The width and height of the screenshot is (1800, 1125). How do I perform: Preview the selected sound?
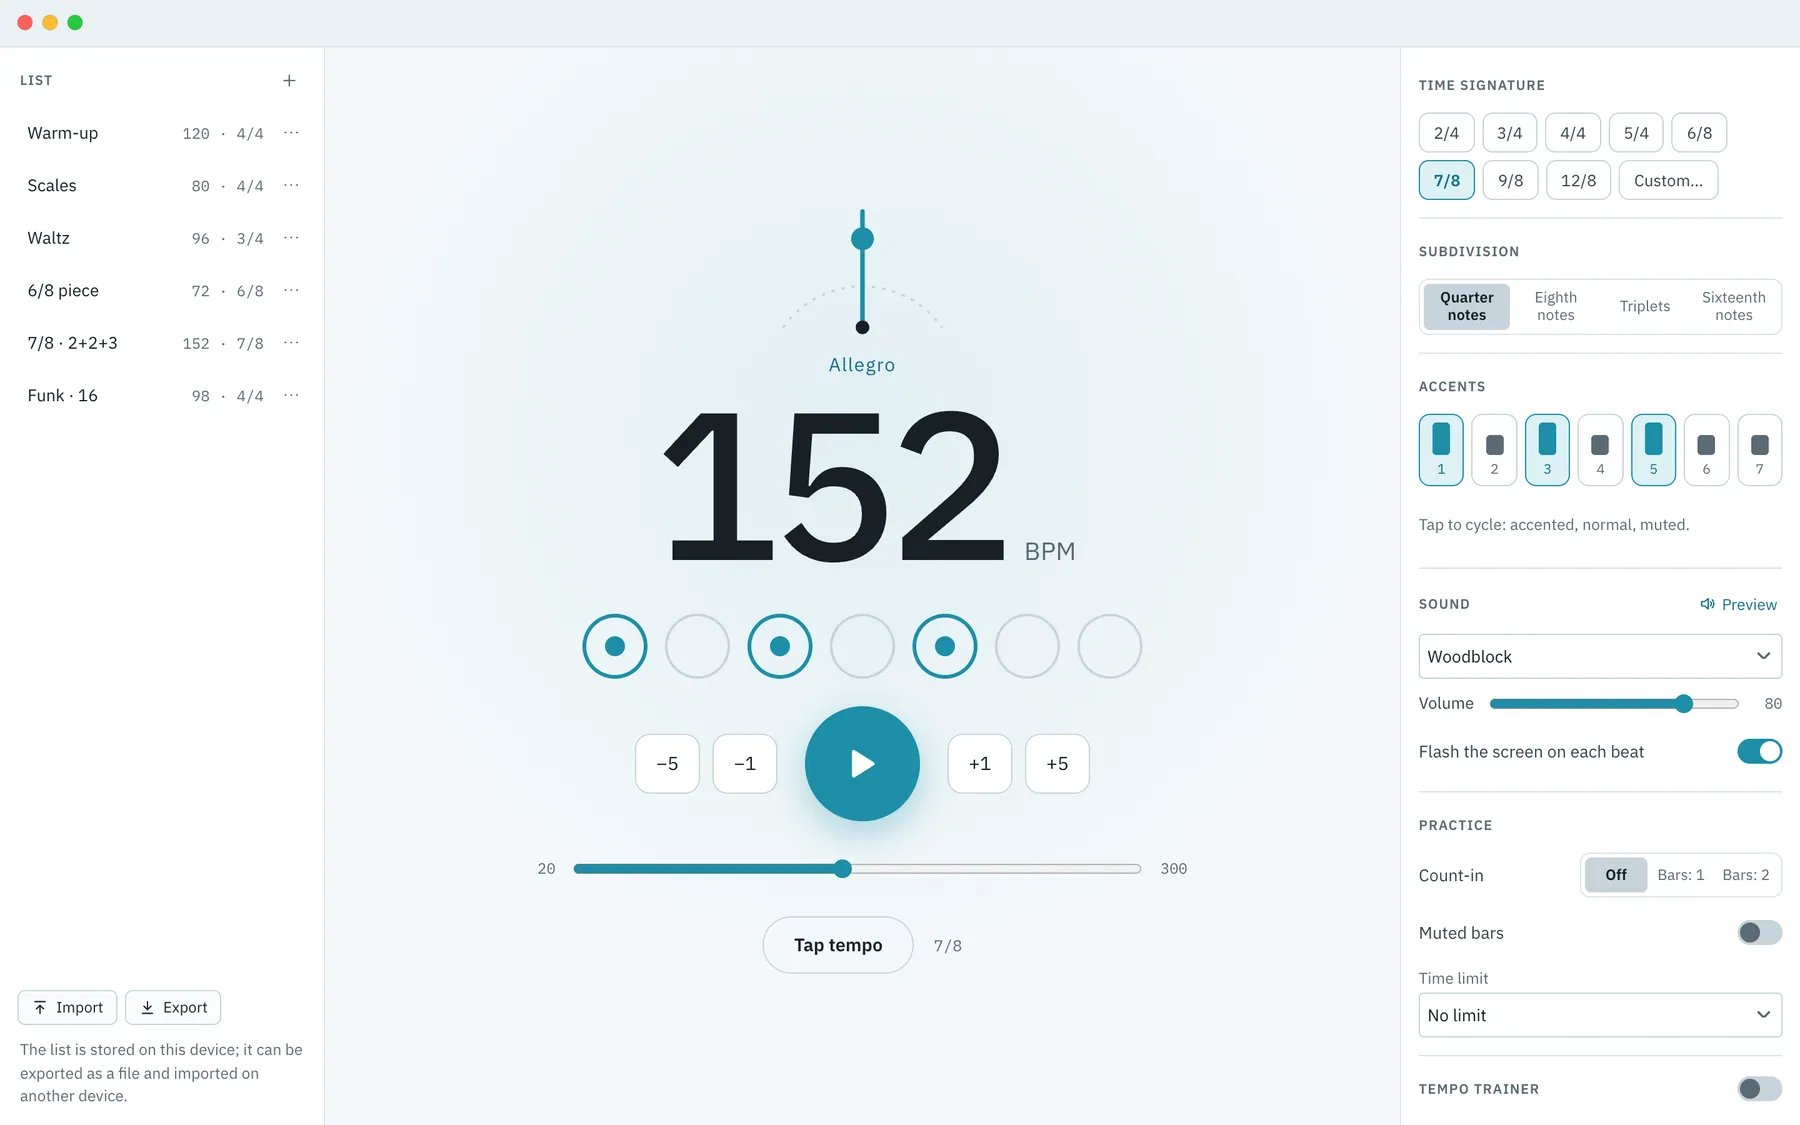click(1738, 604)
